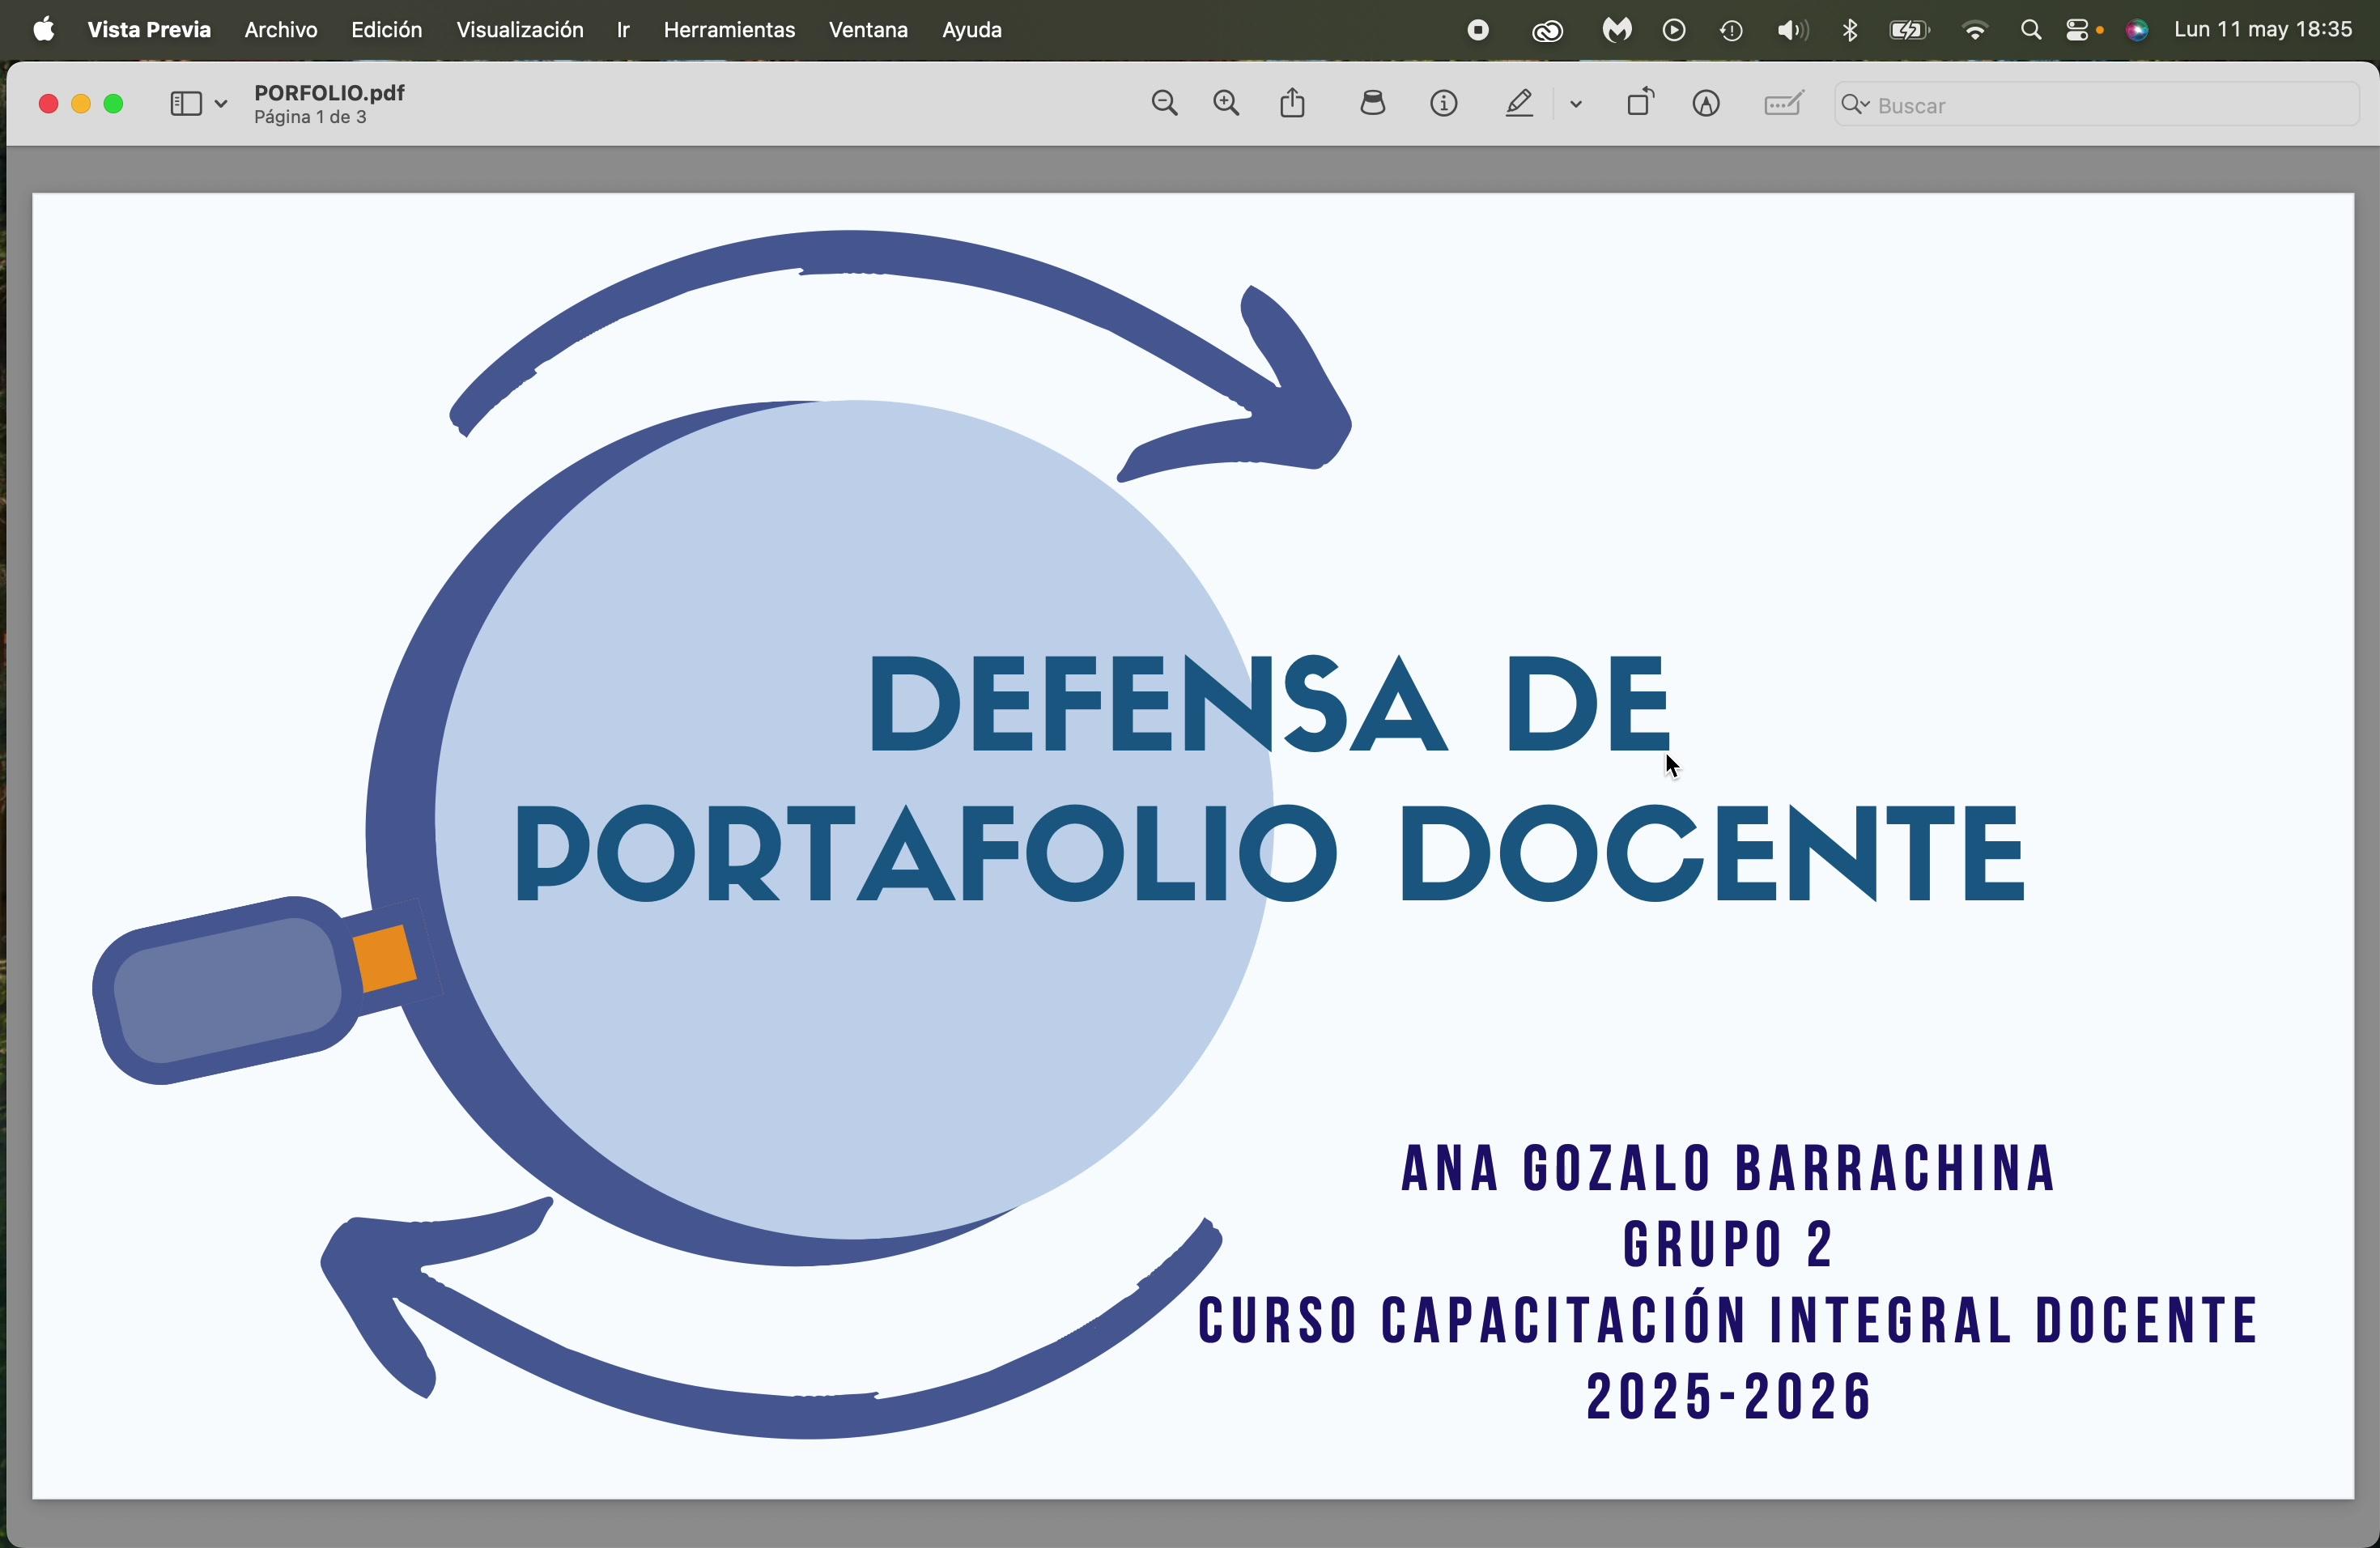Click the stacked cylinder toolbar icon
The image size is (2380, 1548).
tap(1373, 103)
